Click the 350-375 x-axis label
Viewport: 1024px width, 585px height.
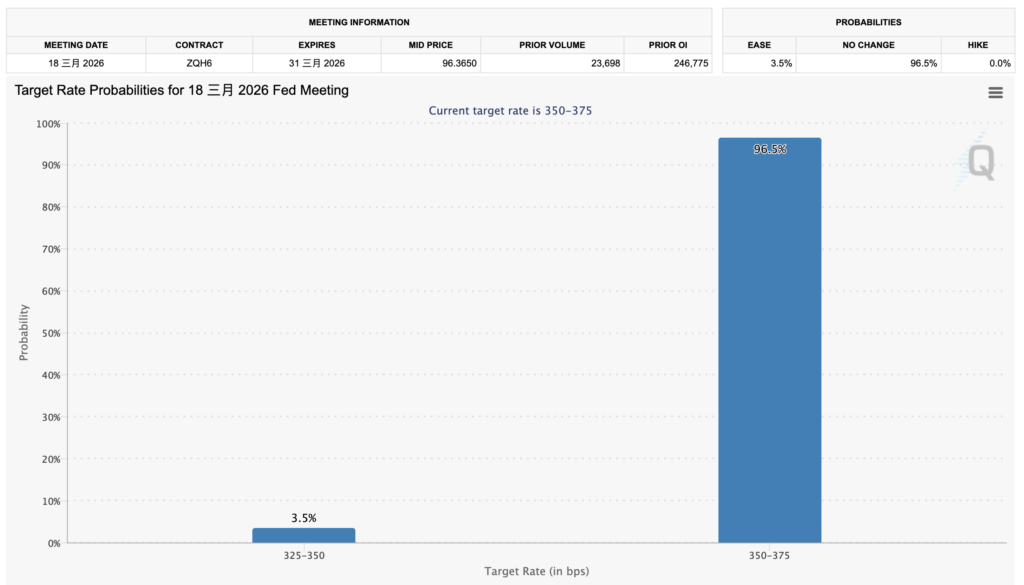[769, 553]
